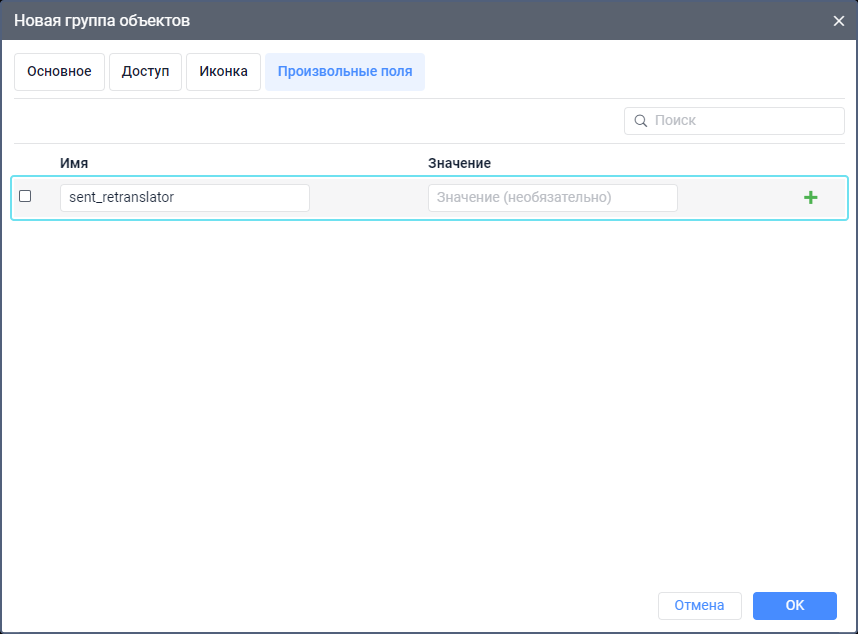Tick the checkbox for the sent_retranslator row
The image size is (858, 634).
pyautogui.click(x=25, y=196)
